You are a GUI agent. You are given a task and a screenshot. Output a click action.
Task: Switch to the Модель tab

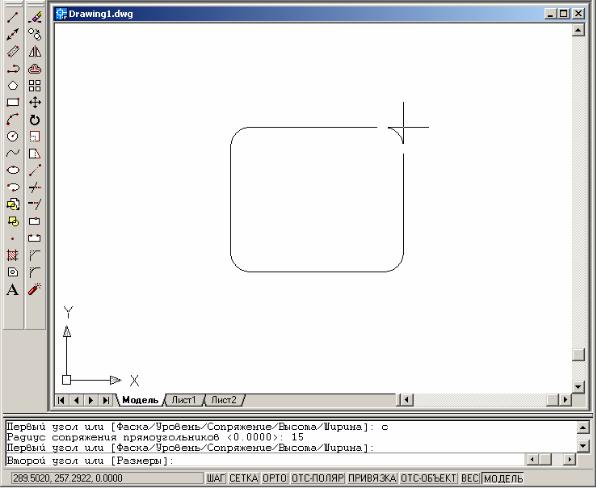click(140, 400)
